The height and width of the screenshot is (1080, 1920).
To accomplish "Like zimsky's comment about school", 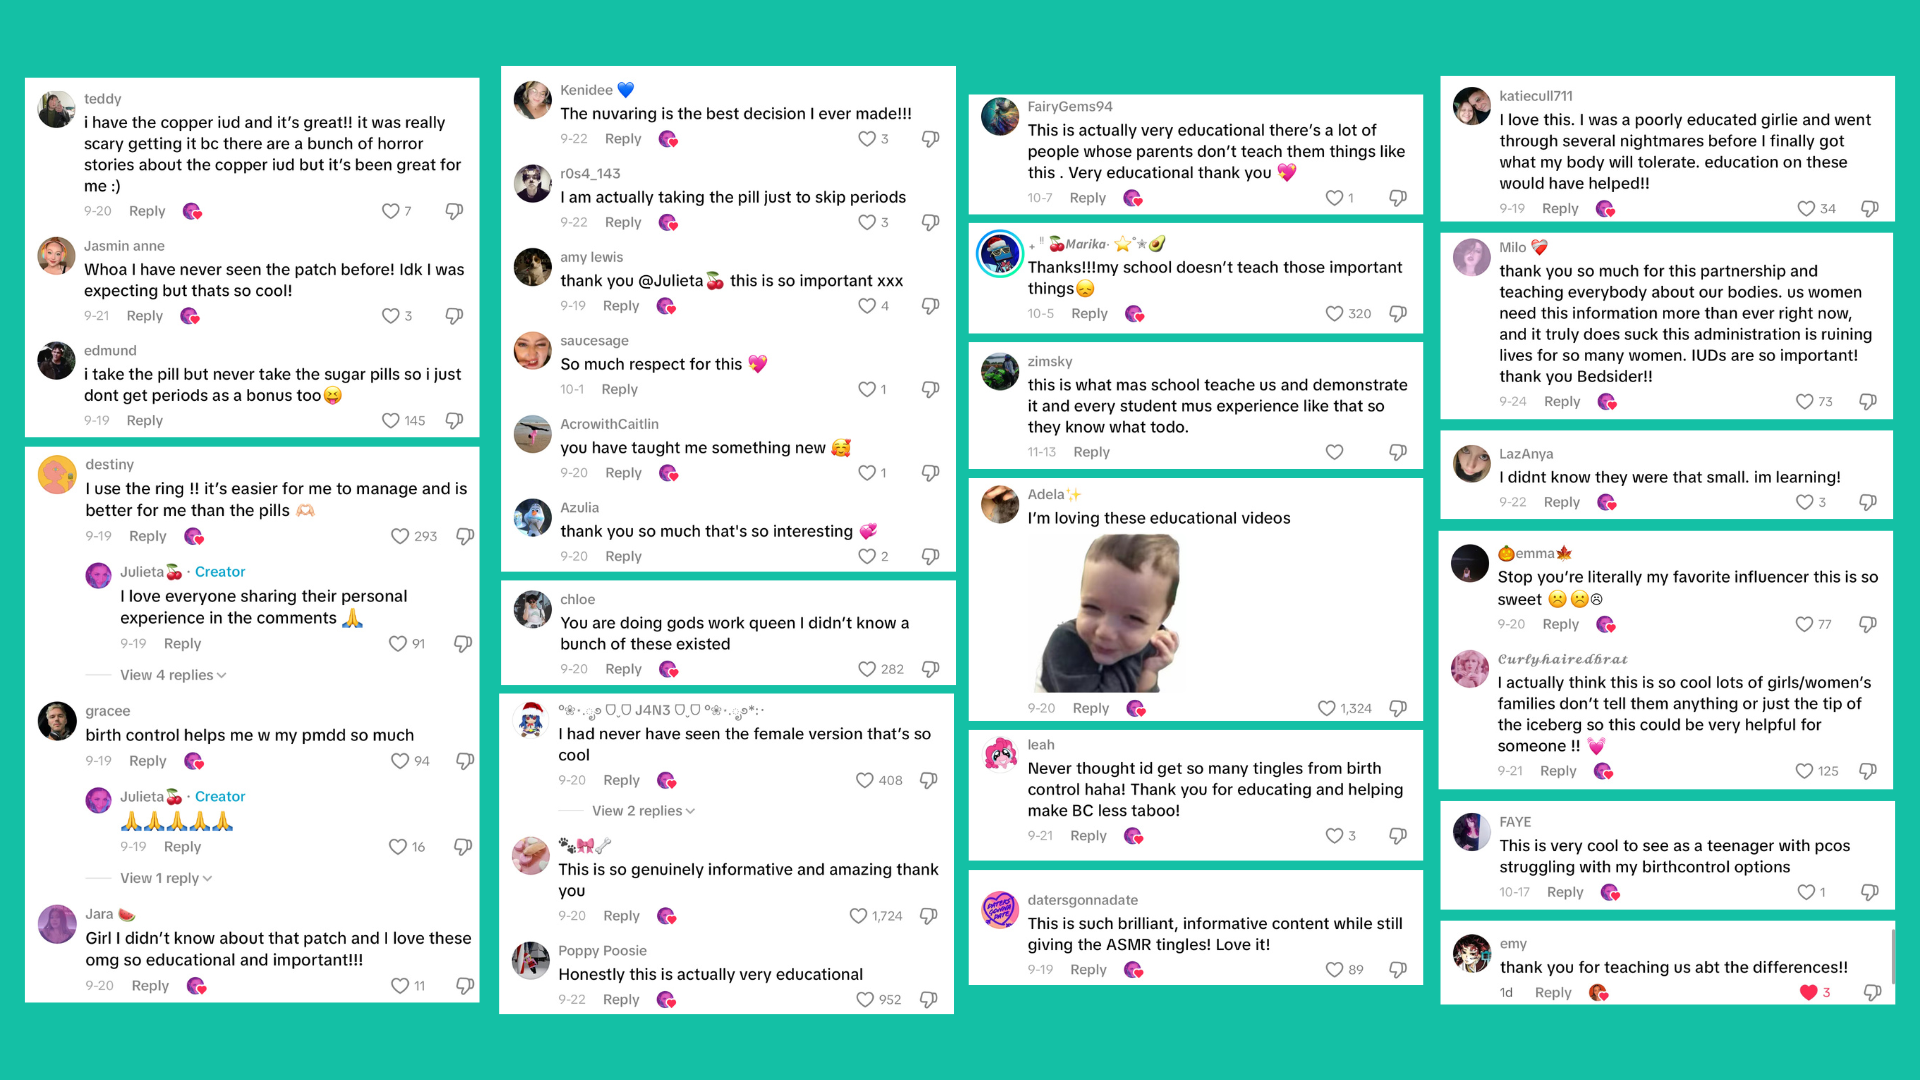I will [x=1334, y=452].
